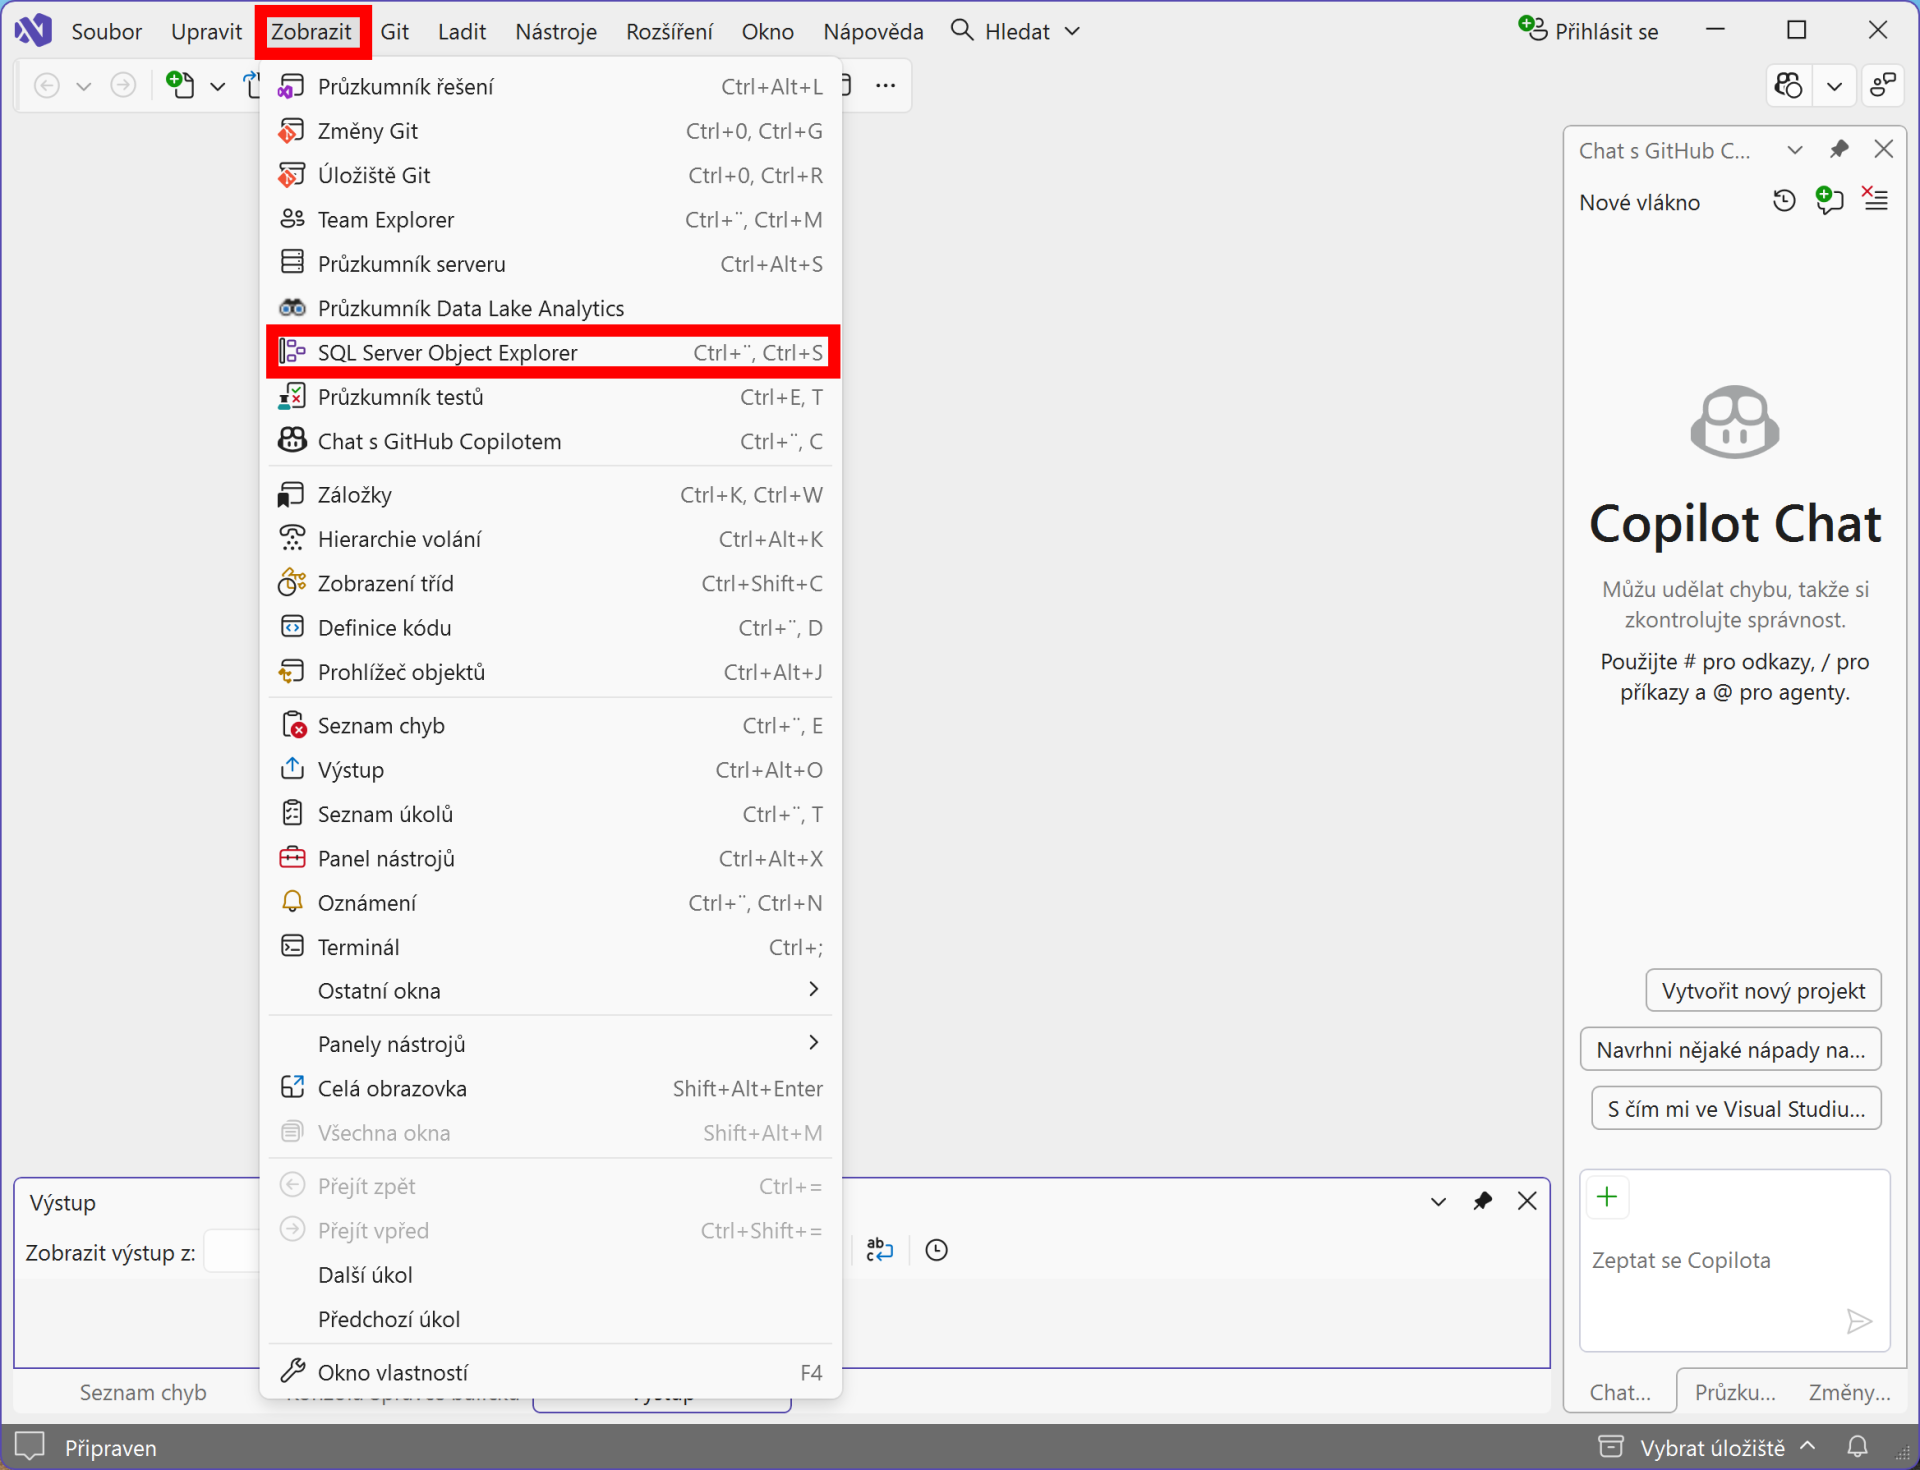Click SQL Server Object Explorer icon
1920x1470 pixels.
coord(292,352)
